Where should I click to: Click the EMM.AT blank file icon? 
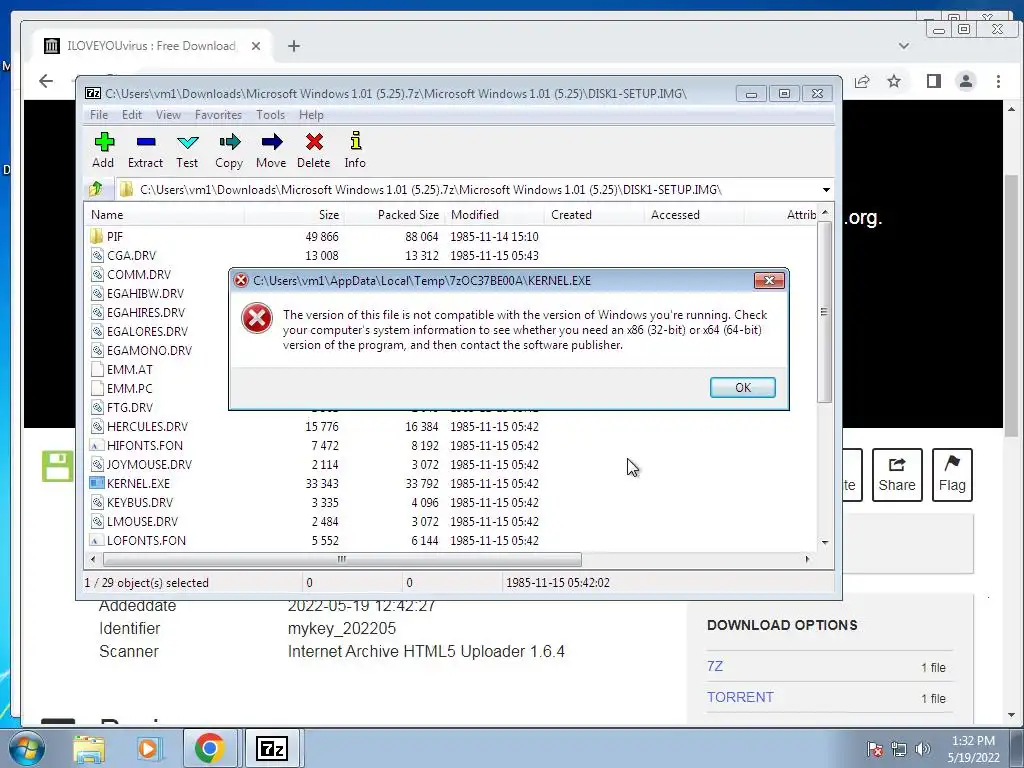click(x=97, y=370)
